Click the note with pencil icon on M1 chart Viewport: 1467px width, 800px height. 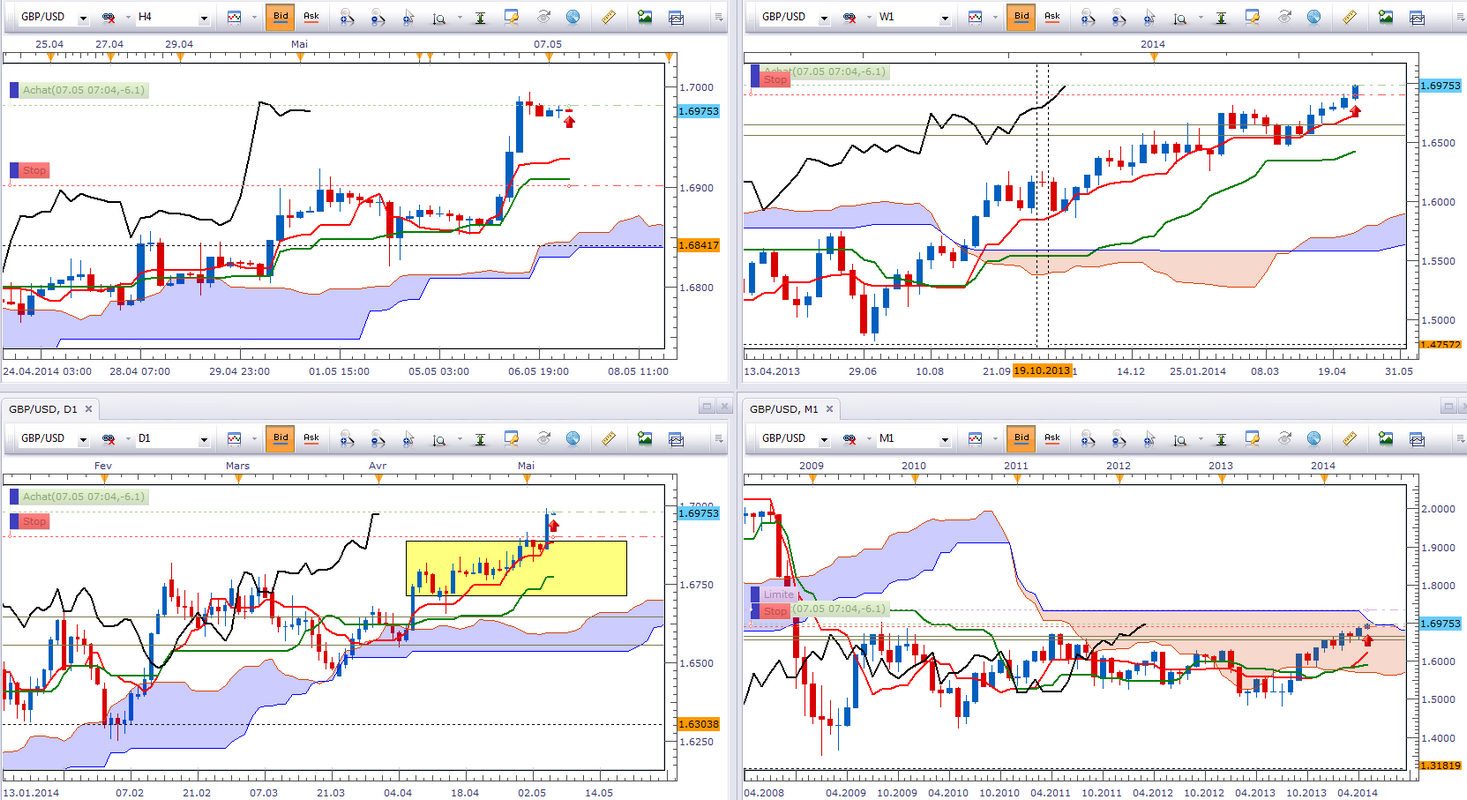[x=1251, y=438]
